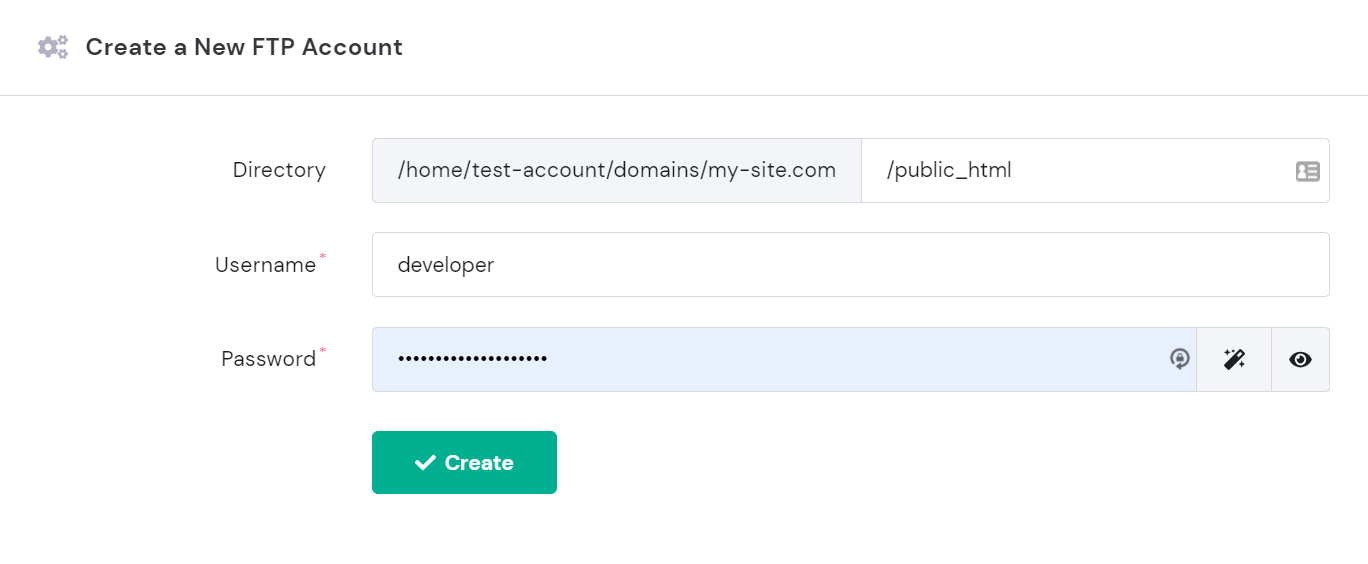Click the horizontal divider below the page heading

click(x=684, y=96)
